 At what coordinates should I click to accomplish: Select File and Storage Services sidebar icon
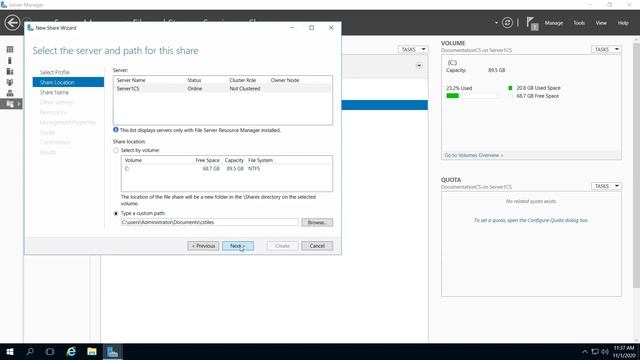[x=10, y=104]
